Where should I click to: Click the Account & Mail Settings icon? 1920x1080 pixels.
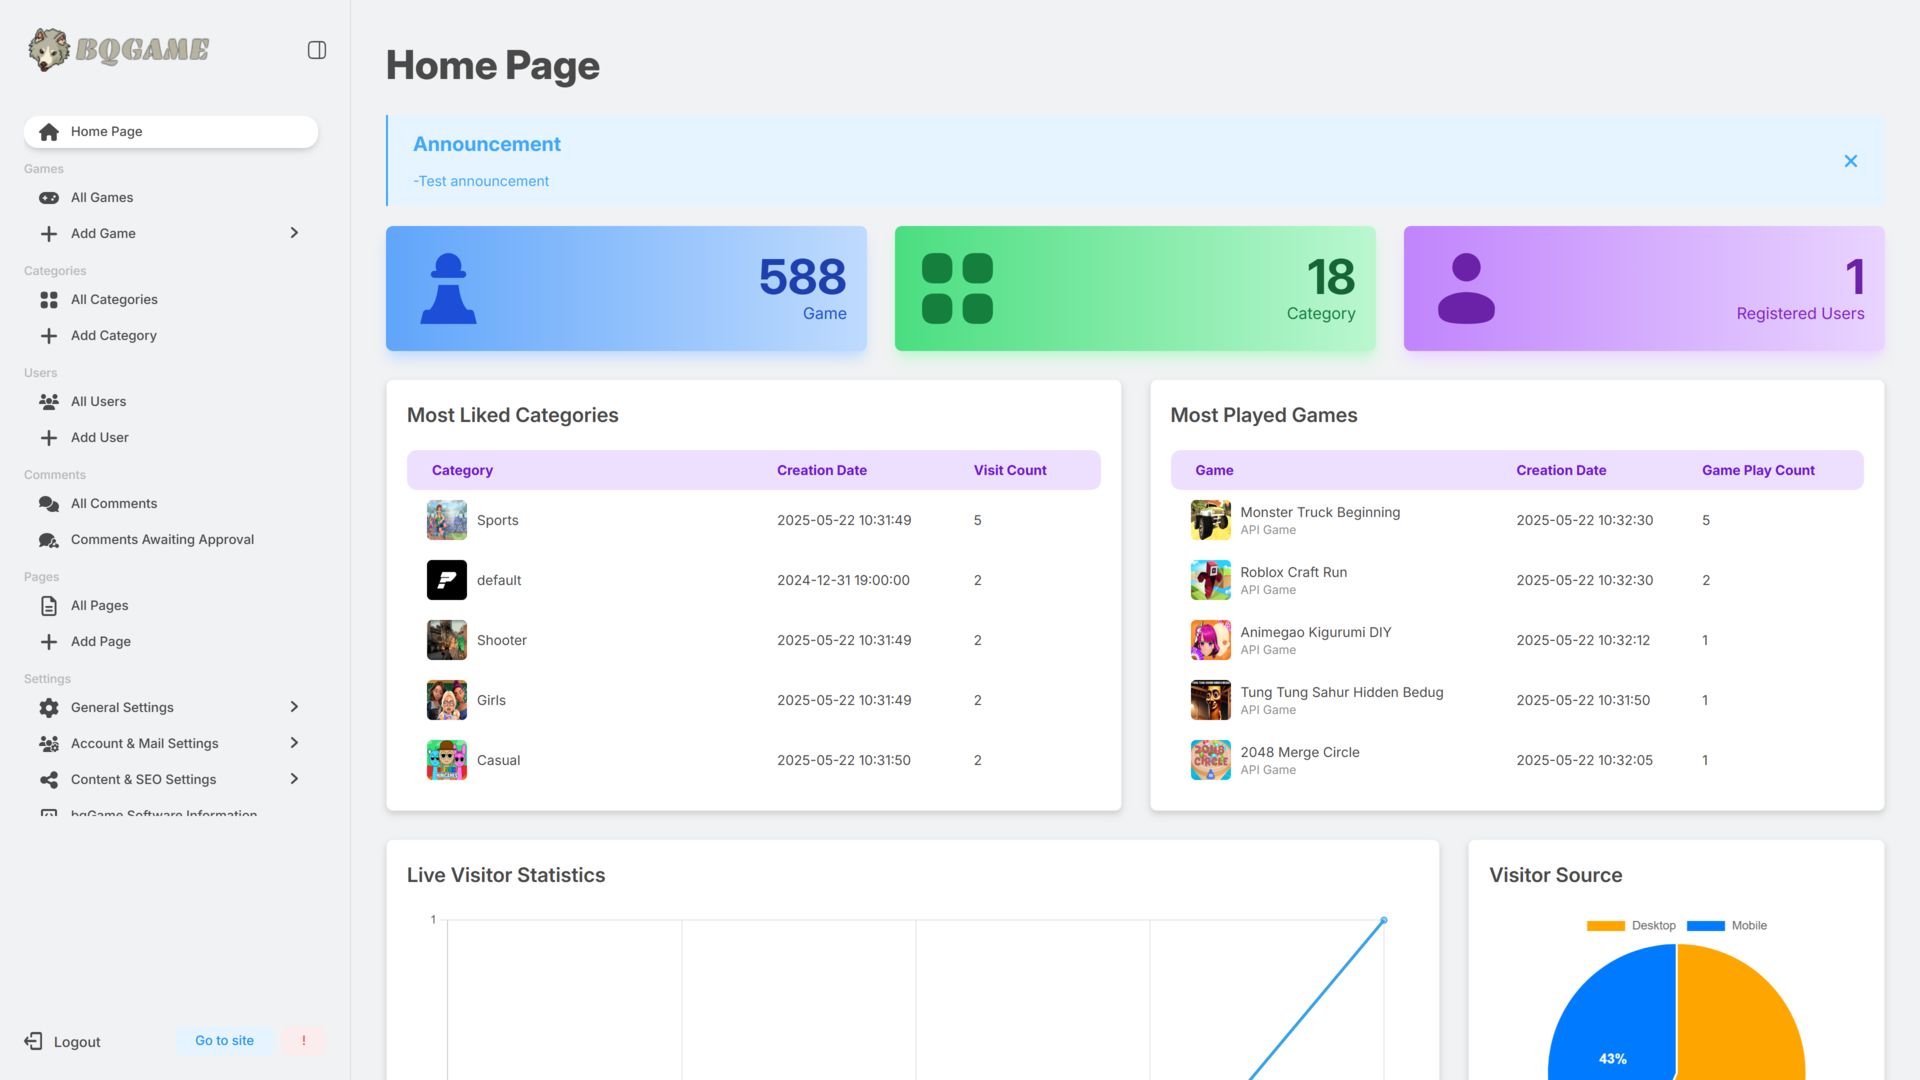(x=49, y=744)
